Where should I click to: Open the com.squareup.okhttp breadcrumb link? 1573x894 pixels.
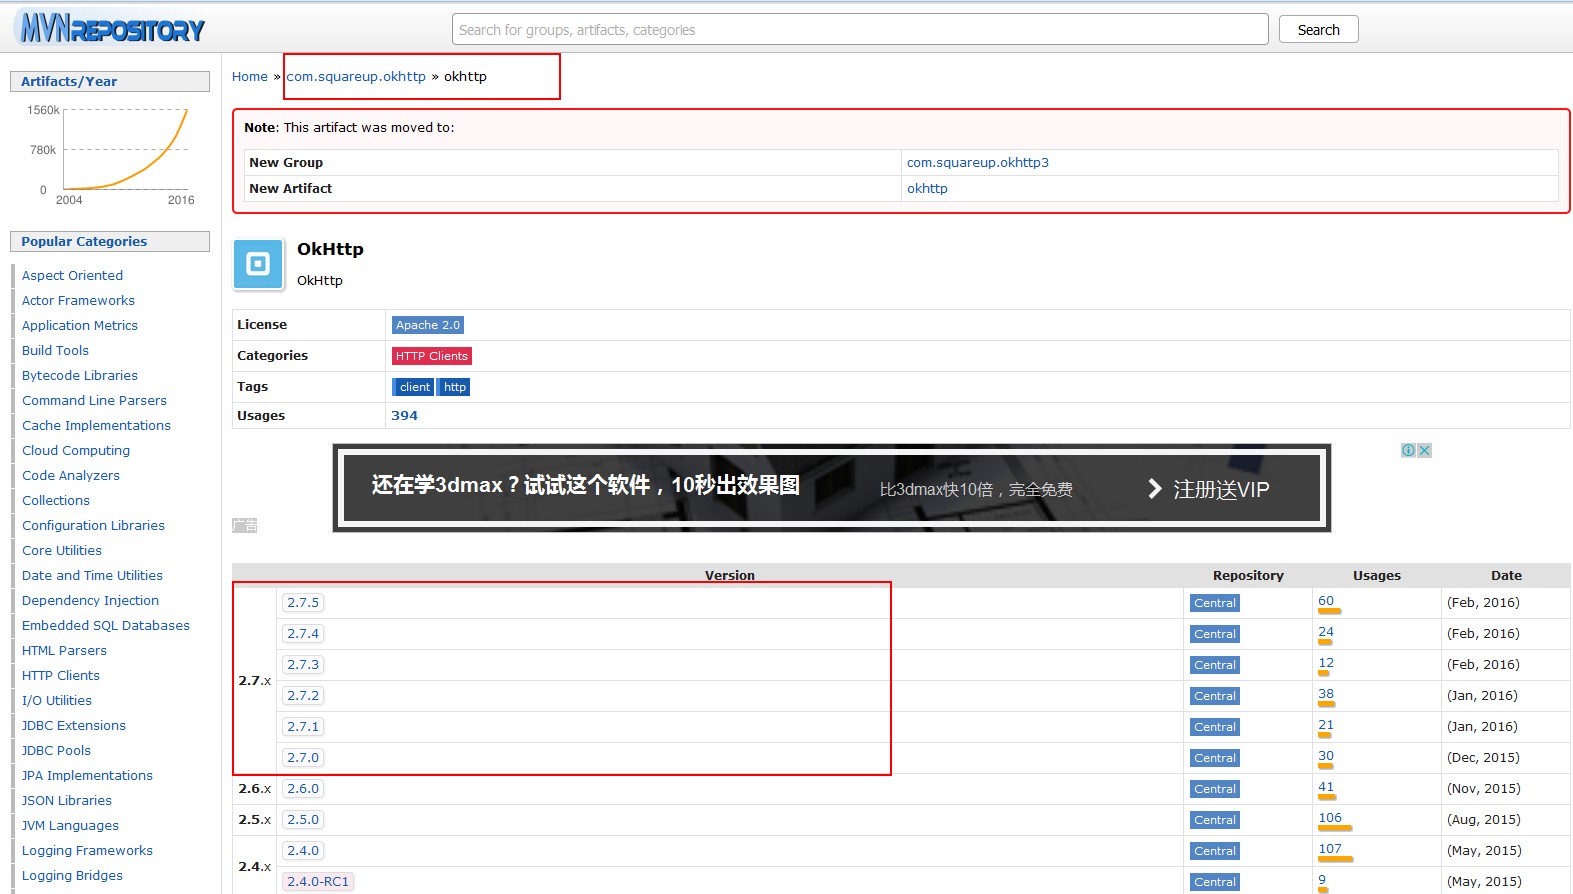(x=356, y=76)
